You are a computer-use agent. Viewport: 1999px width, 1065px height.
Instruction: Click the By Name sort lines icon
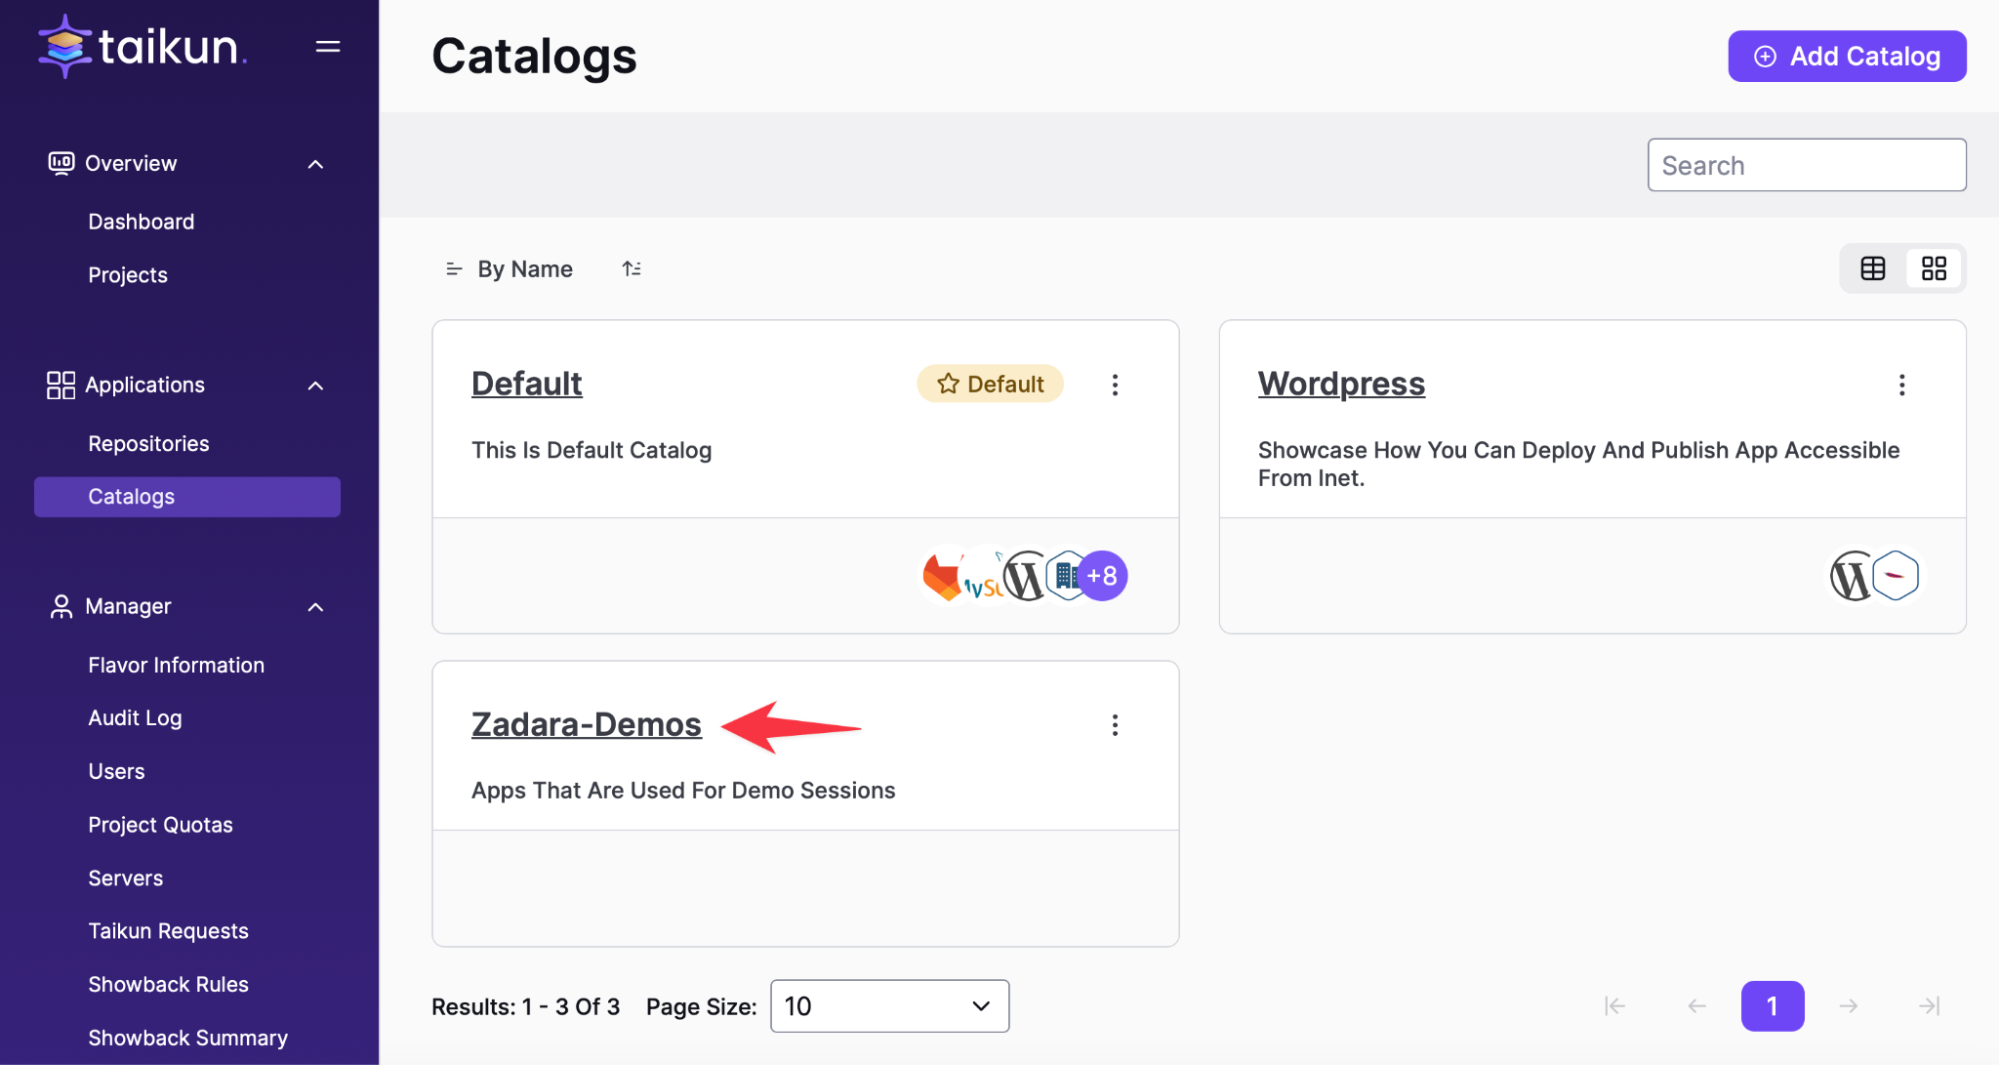pyautogui.click(x=454, y=269)
